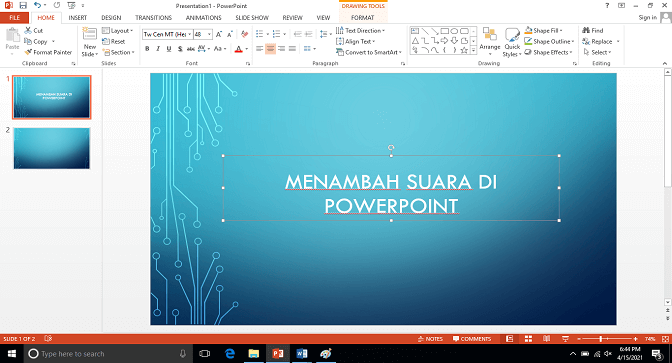The image size is (672, 363).
Task: Open the Arrange options
Action: tap(489, 42)
